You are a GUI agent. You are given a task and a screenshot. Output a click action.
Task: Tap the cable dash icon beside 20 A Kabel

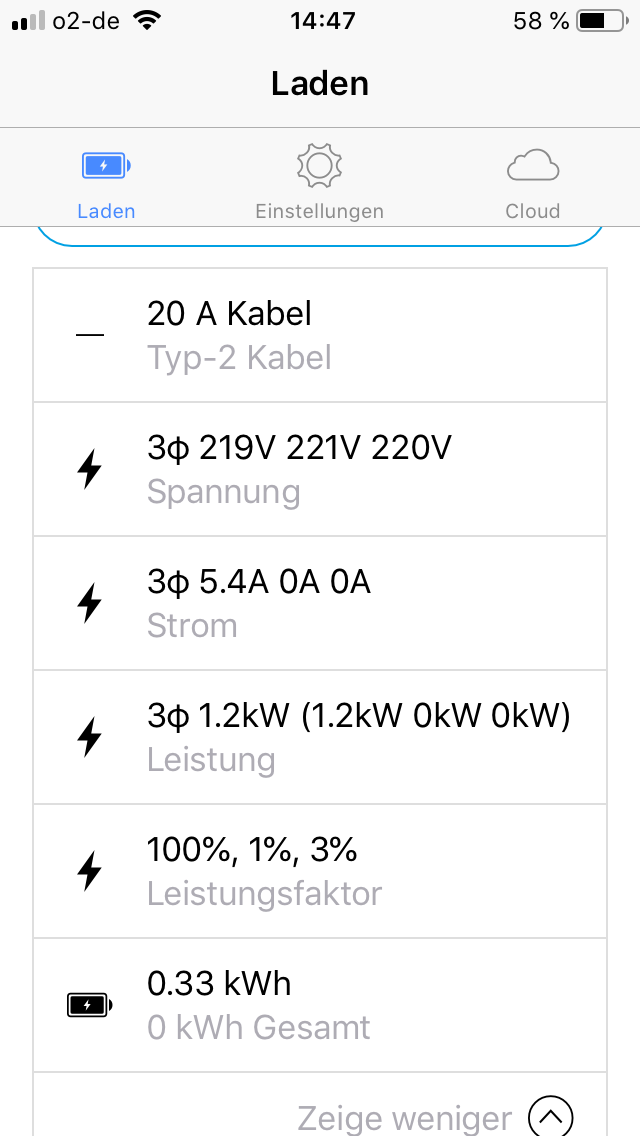[90, 335]
